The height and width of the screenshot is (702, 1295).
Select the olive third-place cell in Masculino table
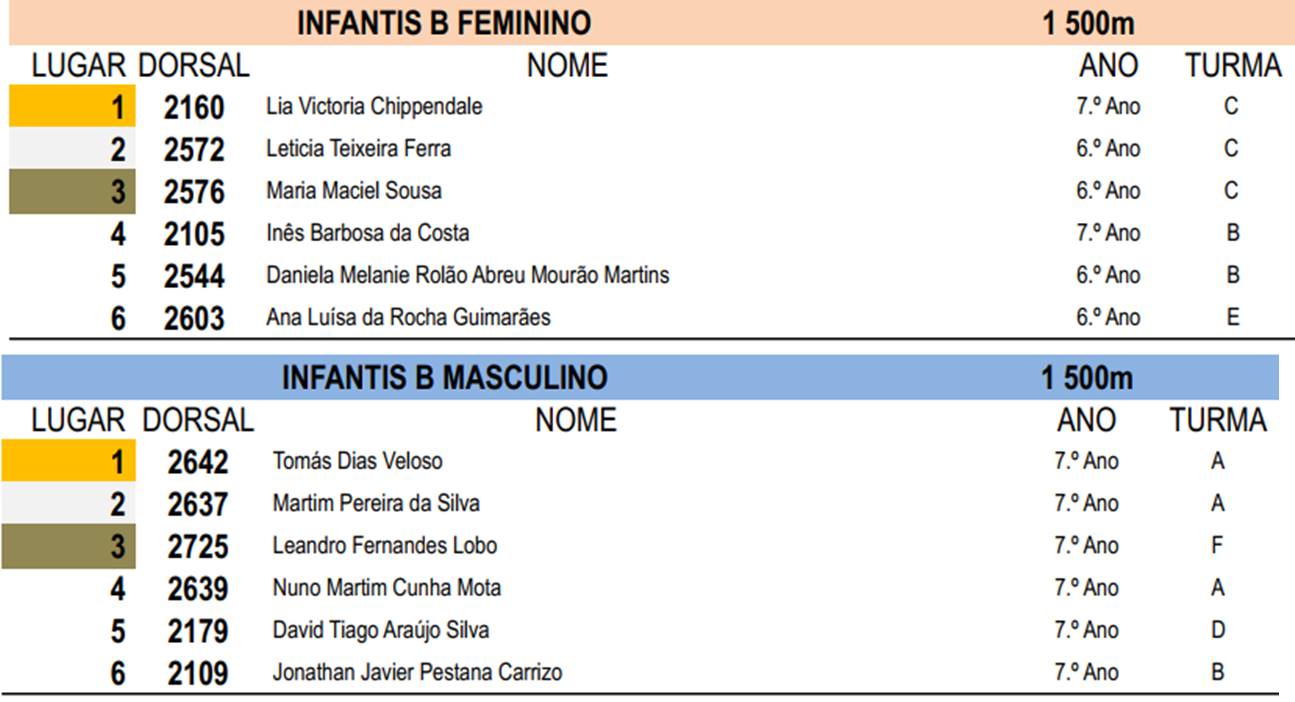tap(68, 547)
